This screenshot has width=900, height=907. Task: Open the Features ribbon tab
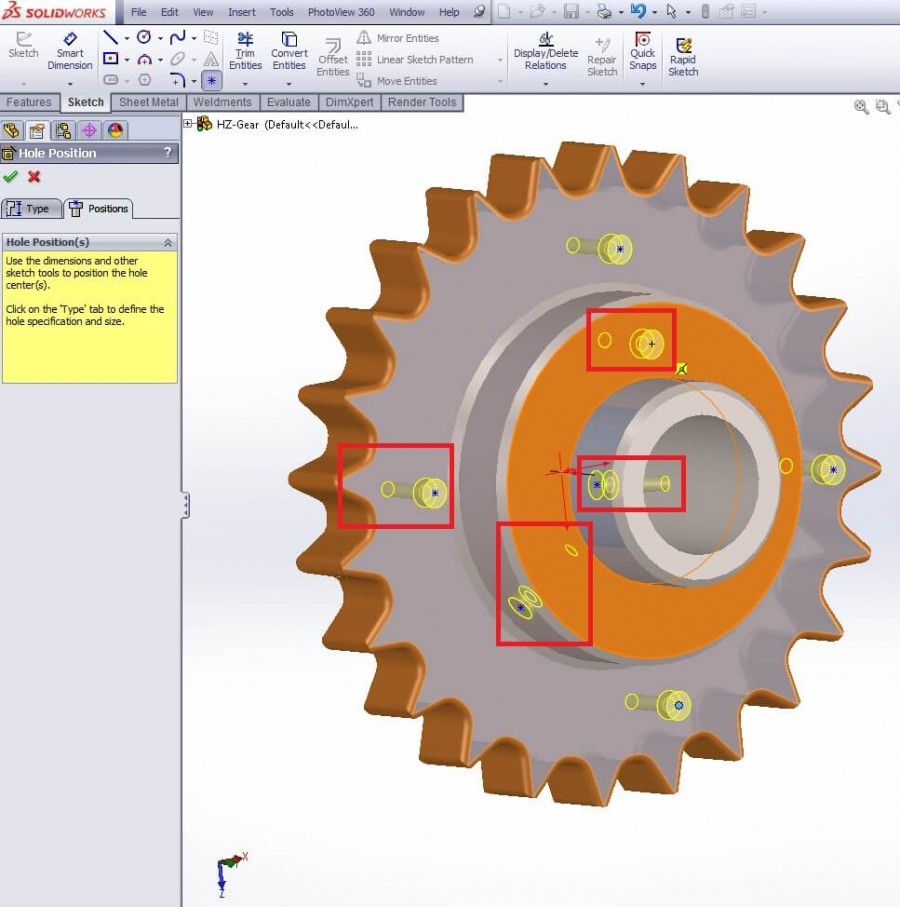pos(30,102)
